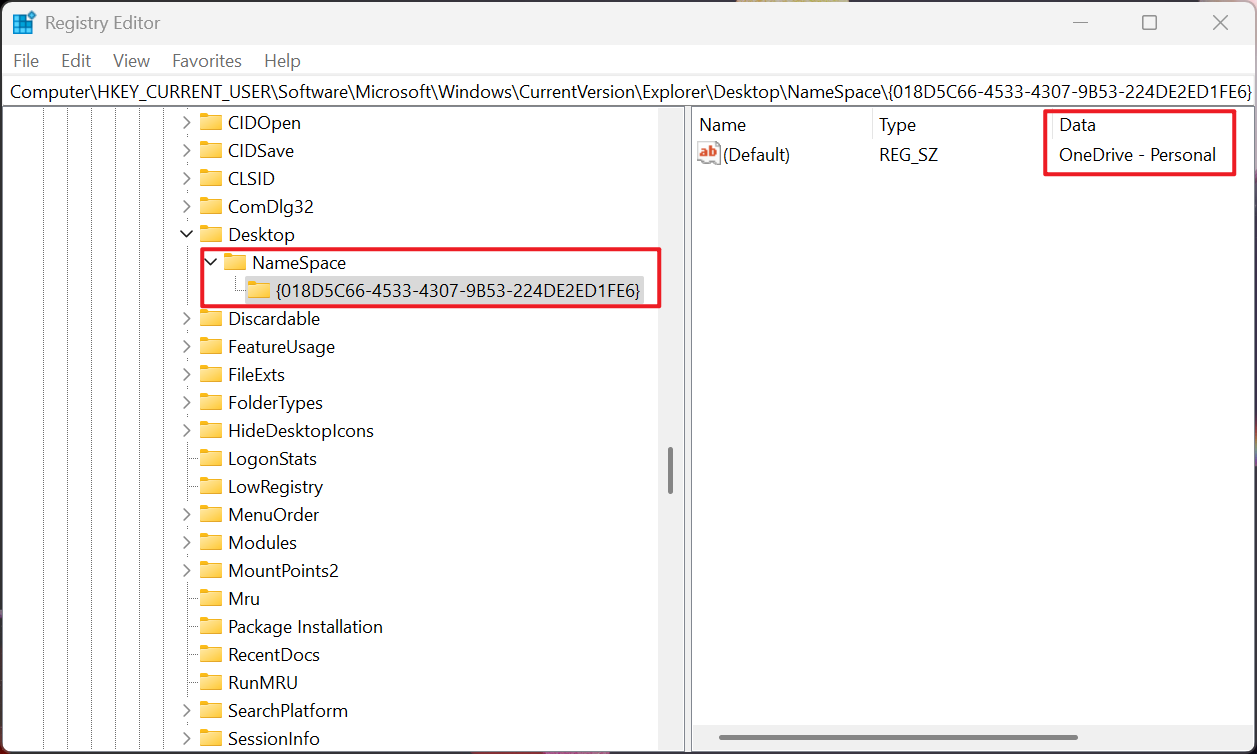Collapse the NameSpace key

(210, 263)
